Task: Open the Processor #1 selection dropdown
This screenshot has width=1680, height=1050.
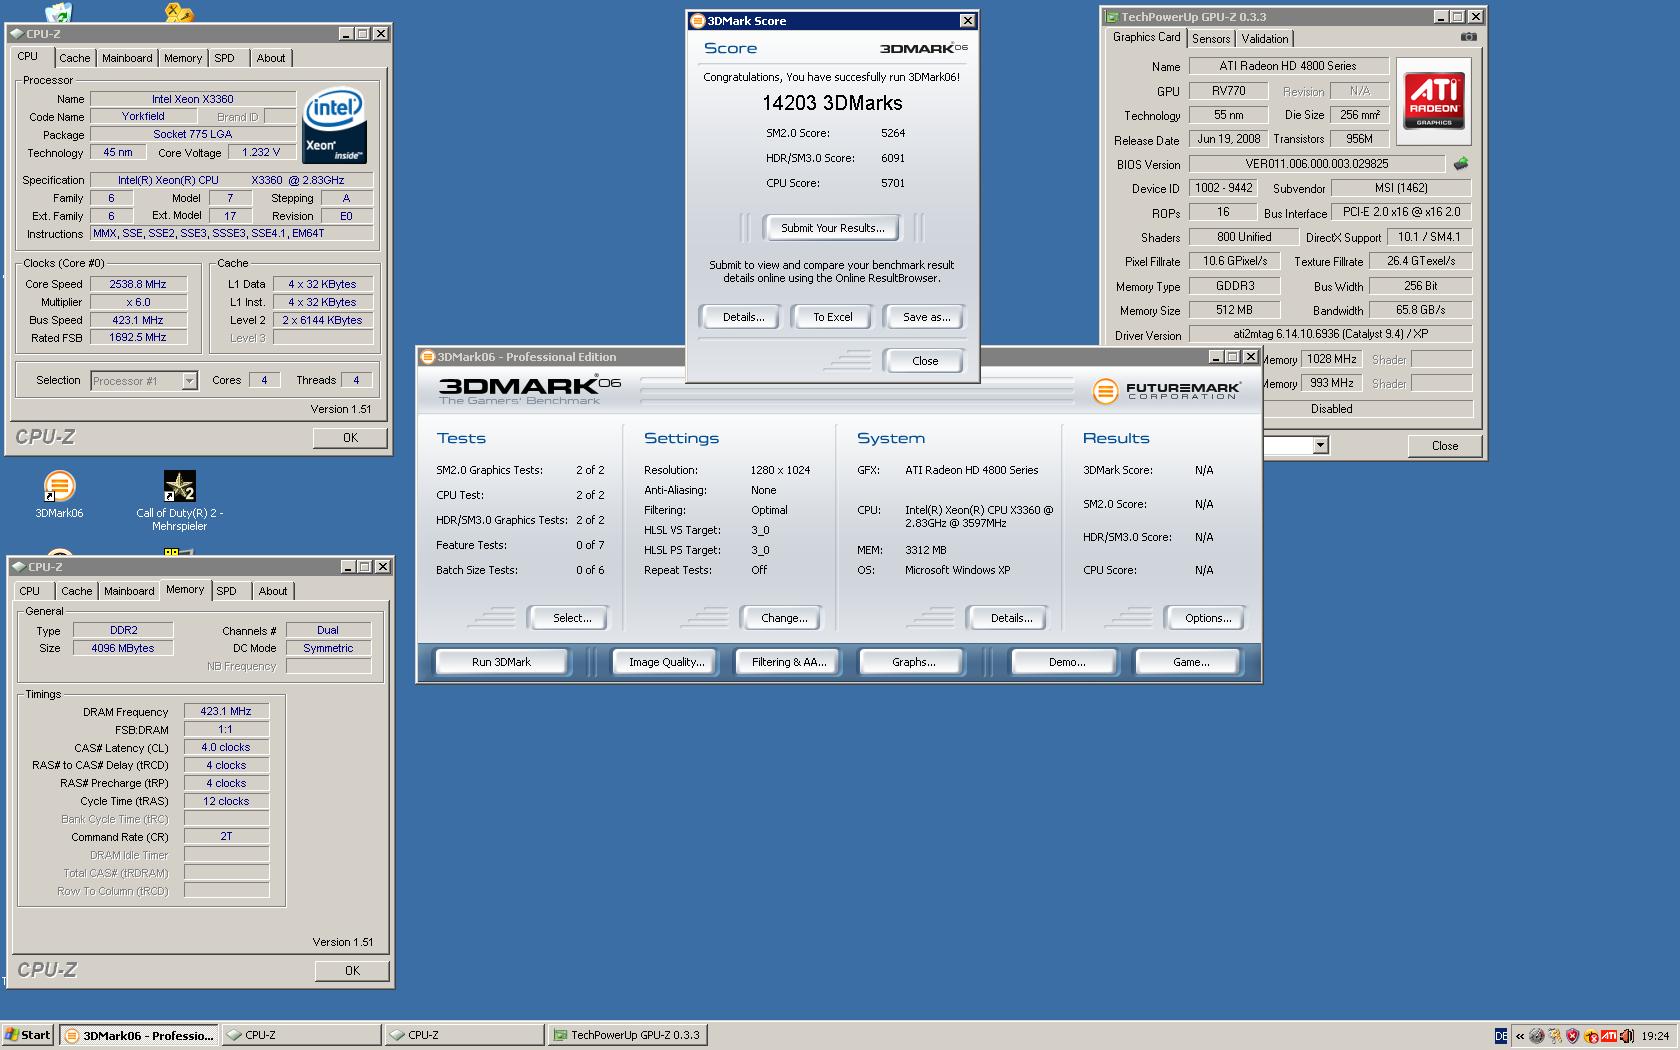Action: coord(189,381)
